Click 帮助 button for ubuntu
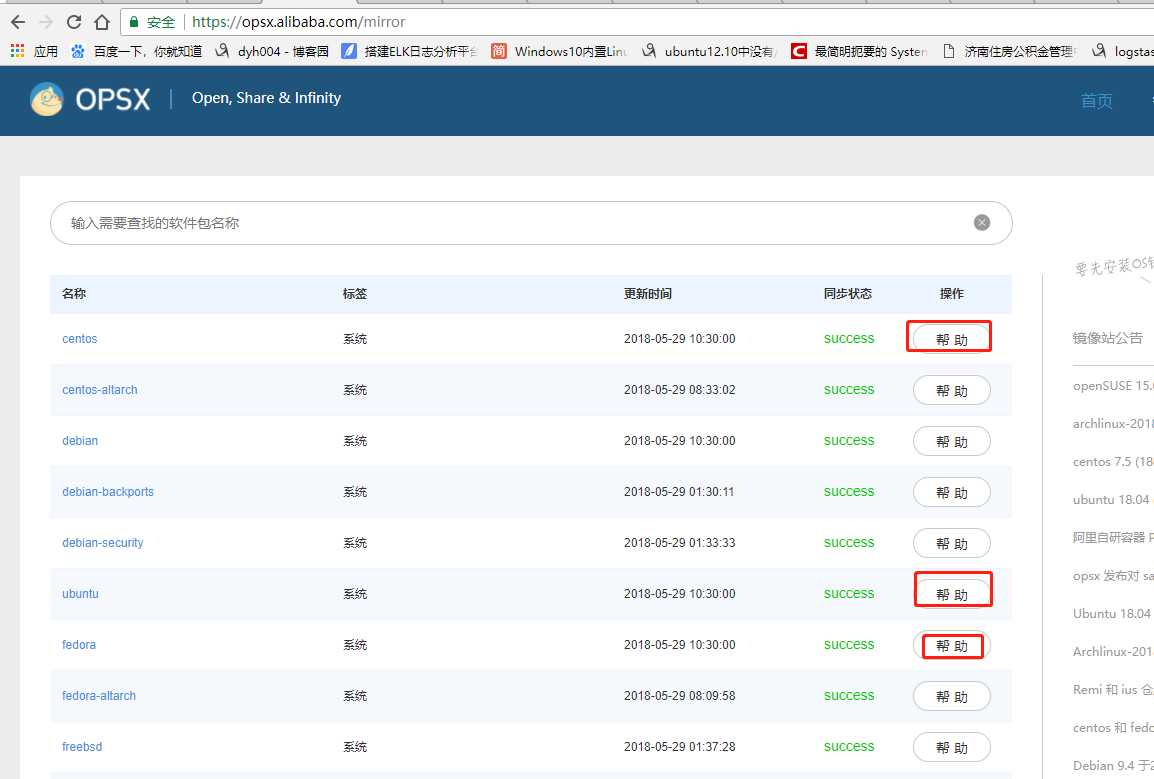The height and width of the screenshot is (779, 1154). 951,593
